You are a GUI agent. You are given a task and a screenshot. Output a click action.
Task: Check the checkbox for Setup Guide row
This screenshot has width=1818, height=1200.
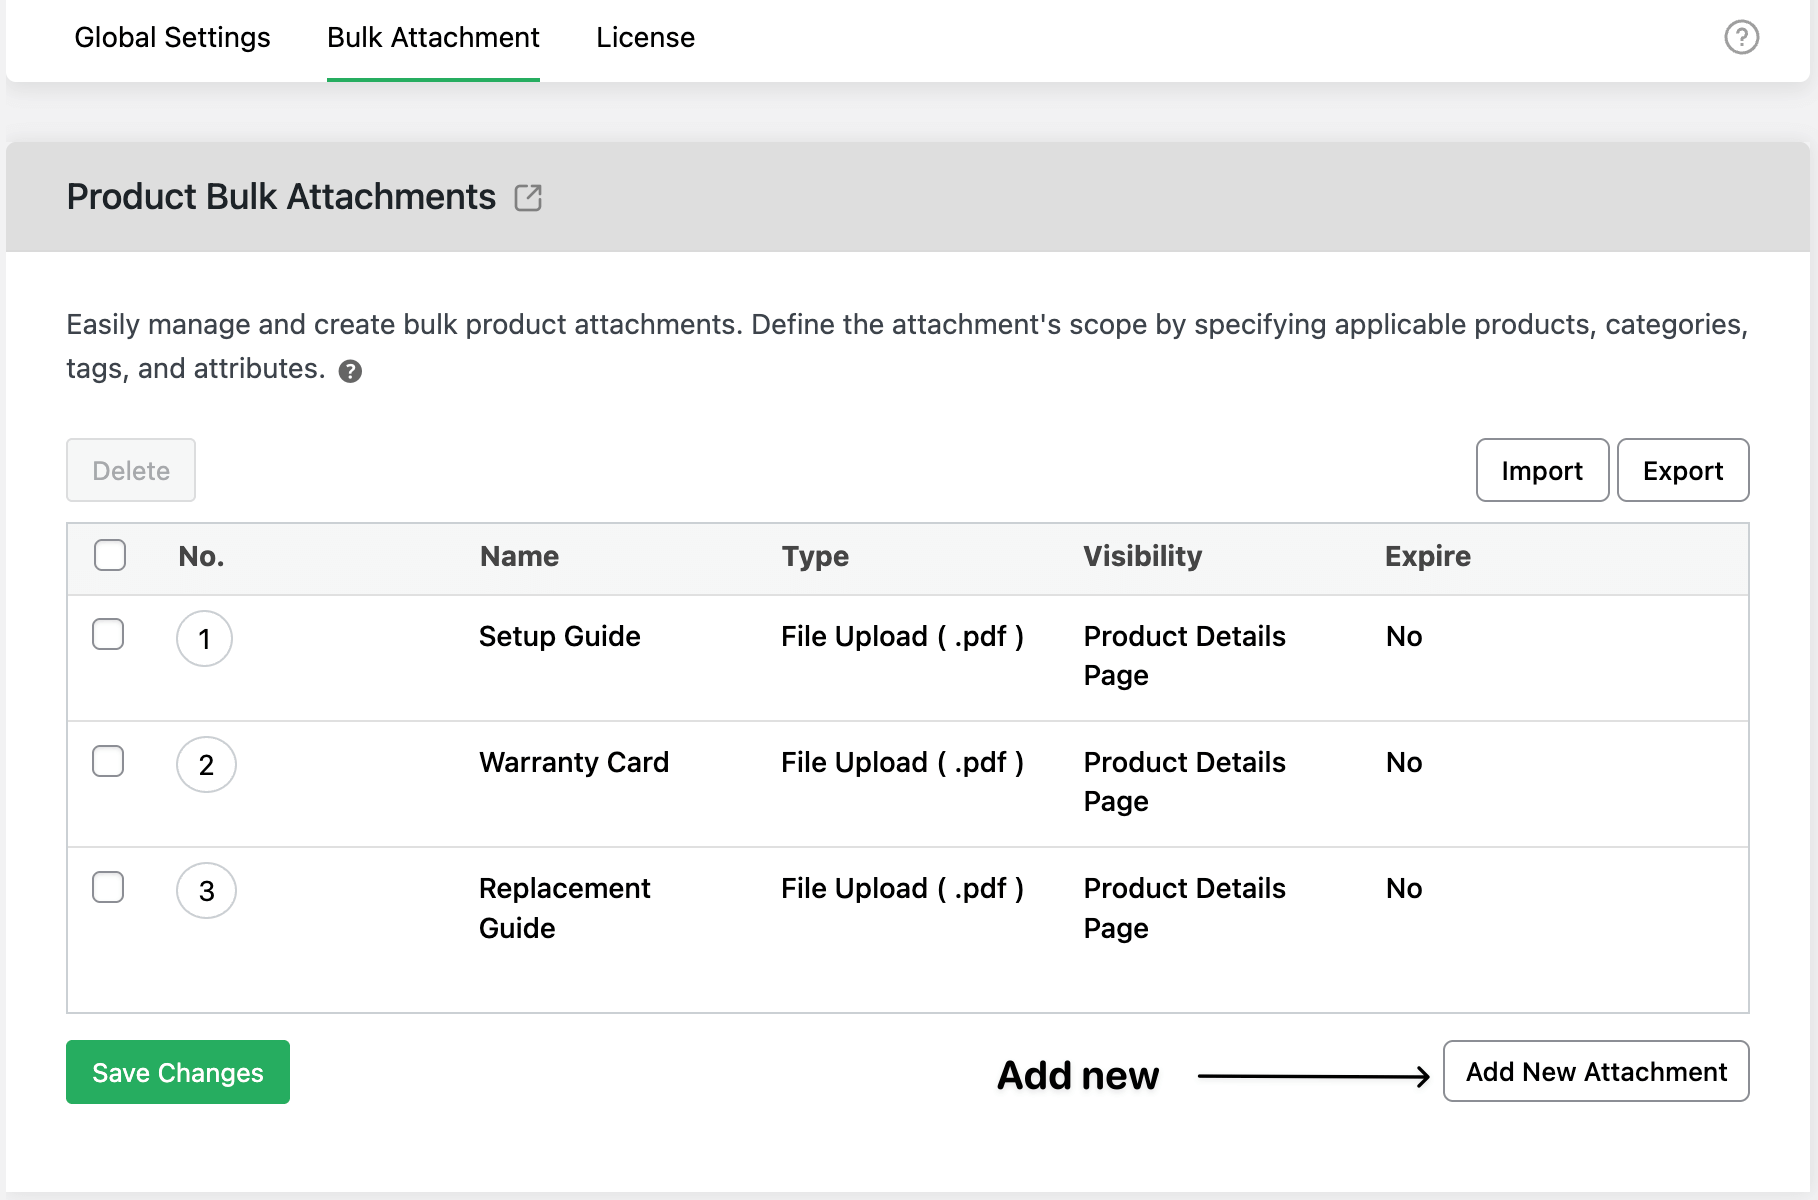108,634
